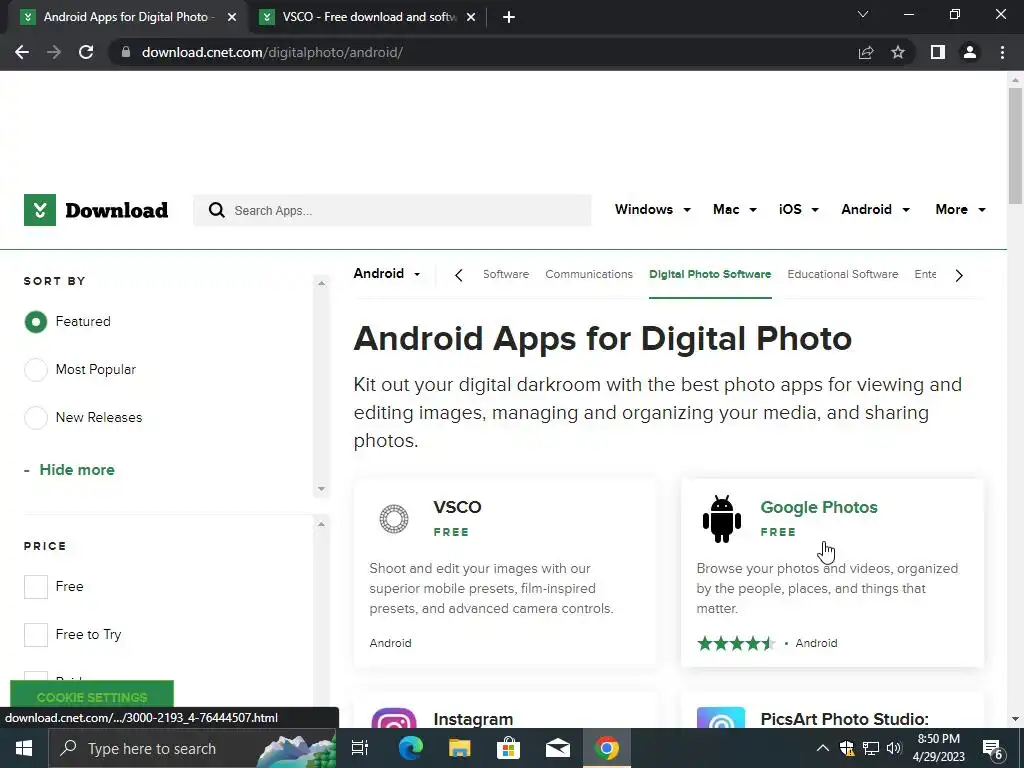
Task: Click the Instagram app icon
Action: pos(394,718)
